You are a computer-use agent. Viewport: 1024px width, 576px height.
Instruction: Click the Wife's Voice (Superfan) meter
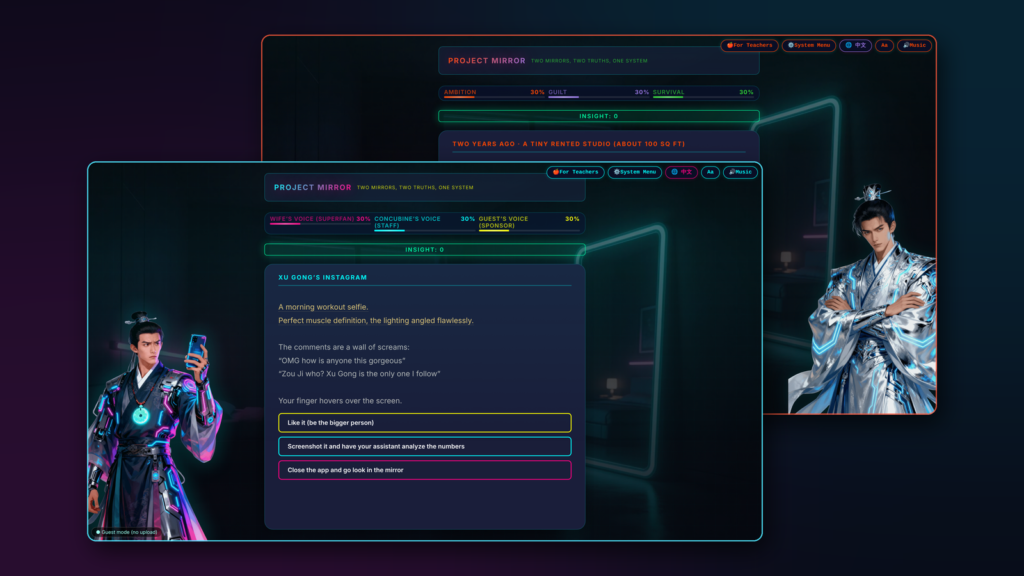pos(320,221)
